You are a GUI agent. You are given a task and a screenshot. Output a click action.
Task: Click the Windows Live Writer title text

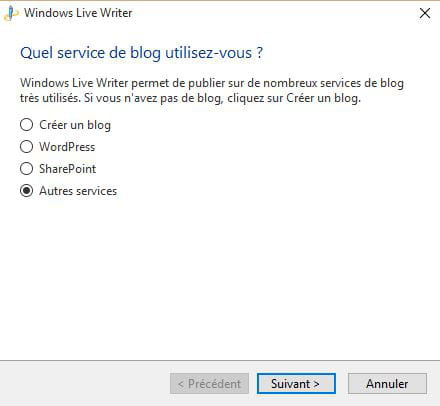(78, 13)
